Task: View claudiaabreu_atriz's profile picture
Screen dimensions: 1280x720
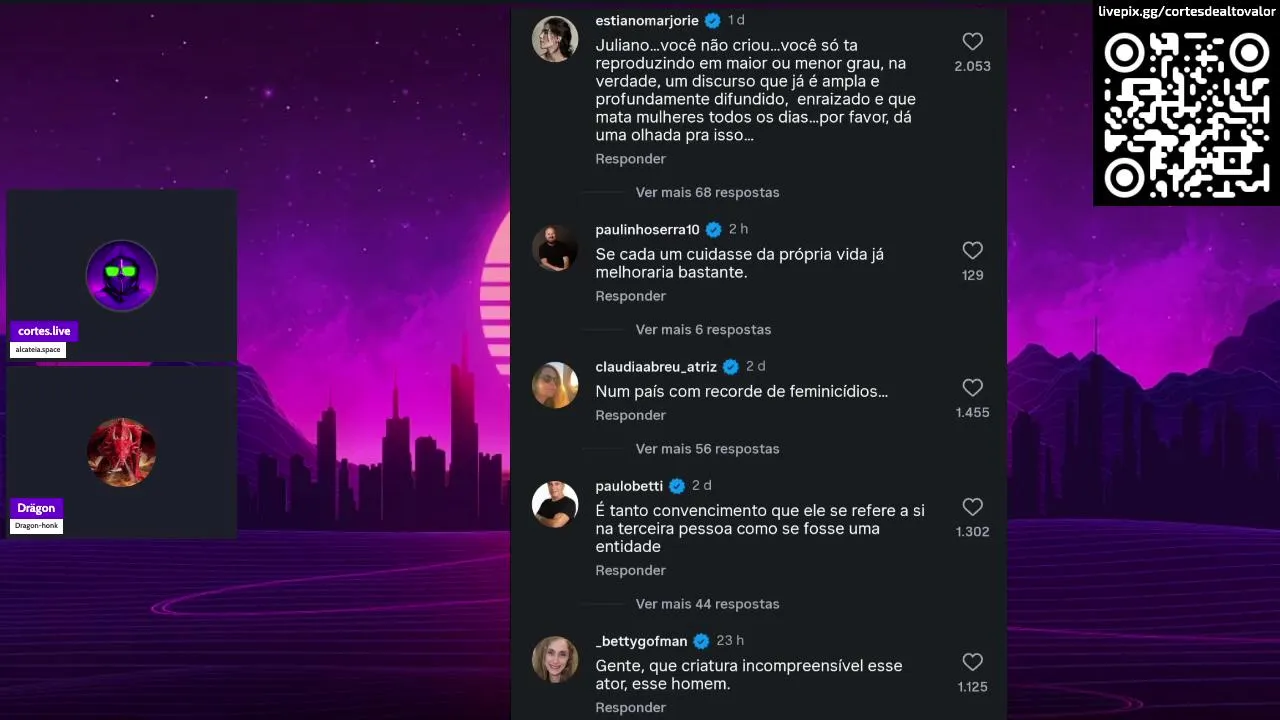Action: click(x=555, y=385)
